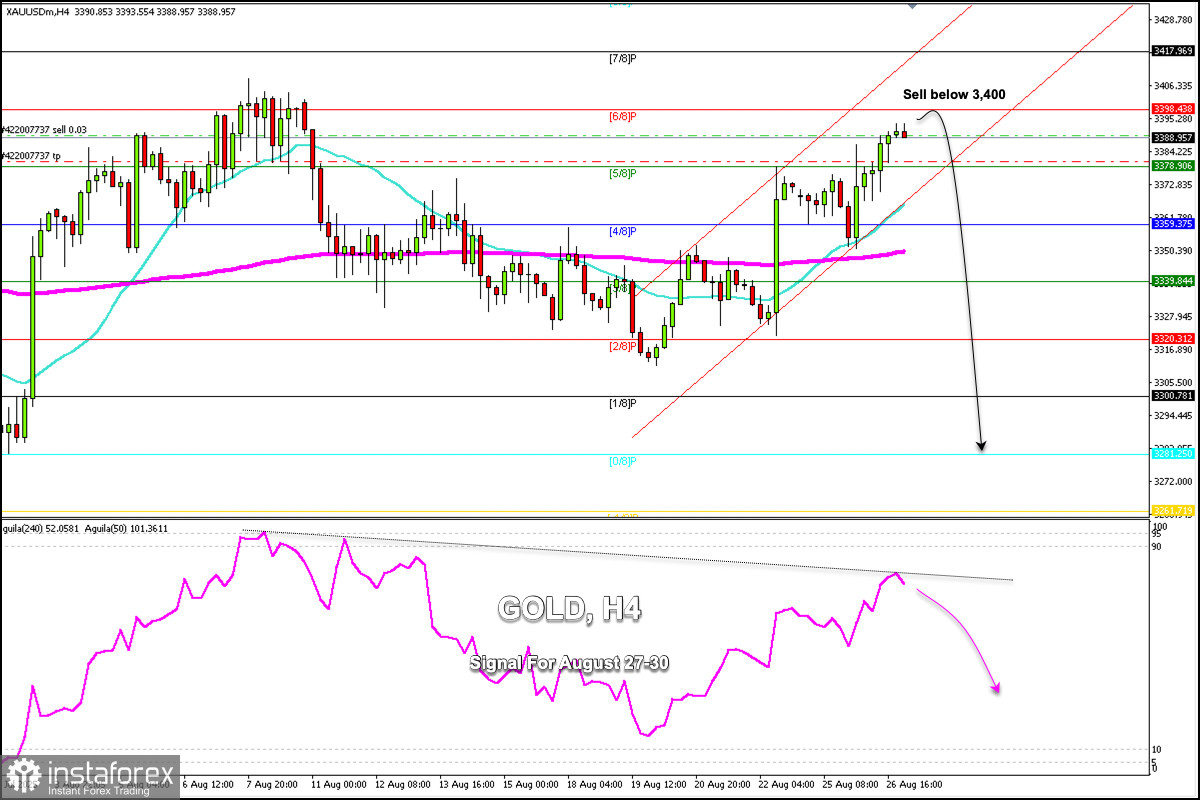This screenshot has width=1200, height=800.
Task: Click the 'Sell below 3,400' chart label
Action: click(x=954, y=94)
